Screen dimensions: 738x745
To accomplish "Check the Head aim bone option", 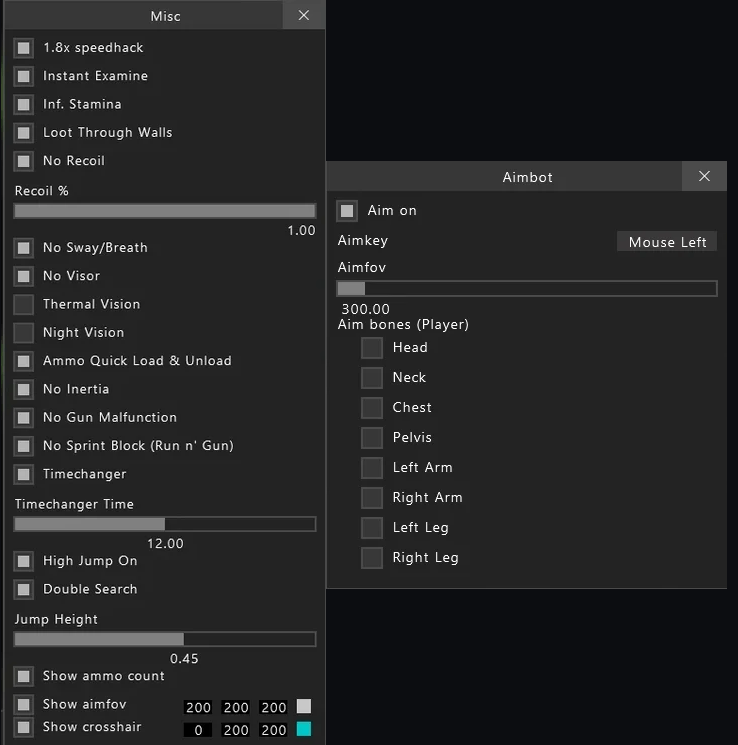I will 372,348.
